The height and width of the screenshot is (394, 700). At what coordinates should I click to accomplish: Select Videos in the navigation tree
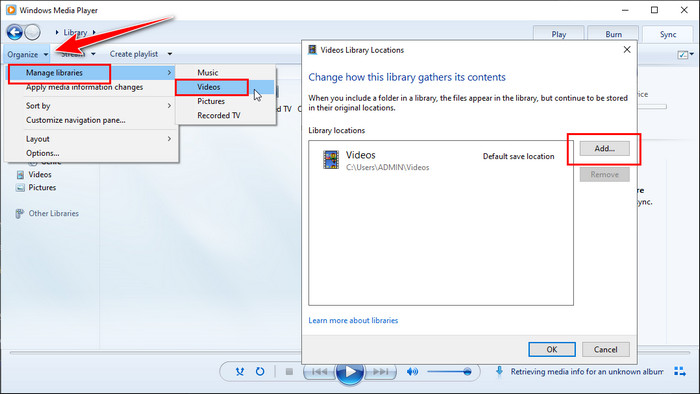pyautogui.click(x=40, y=174)
